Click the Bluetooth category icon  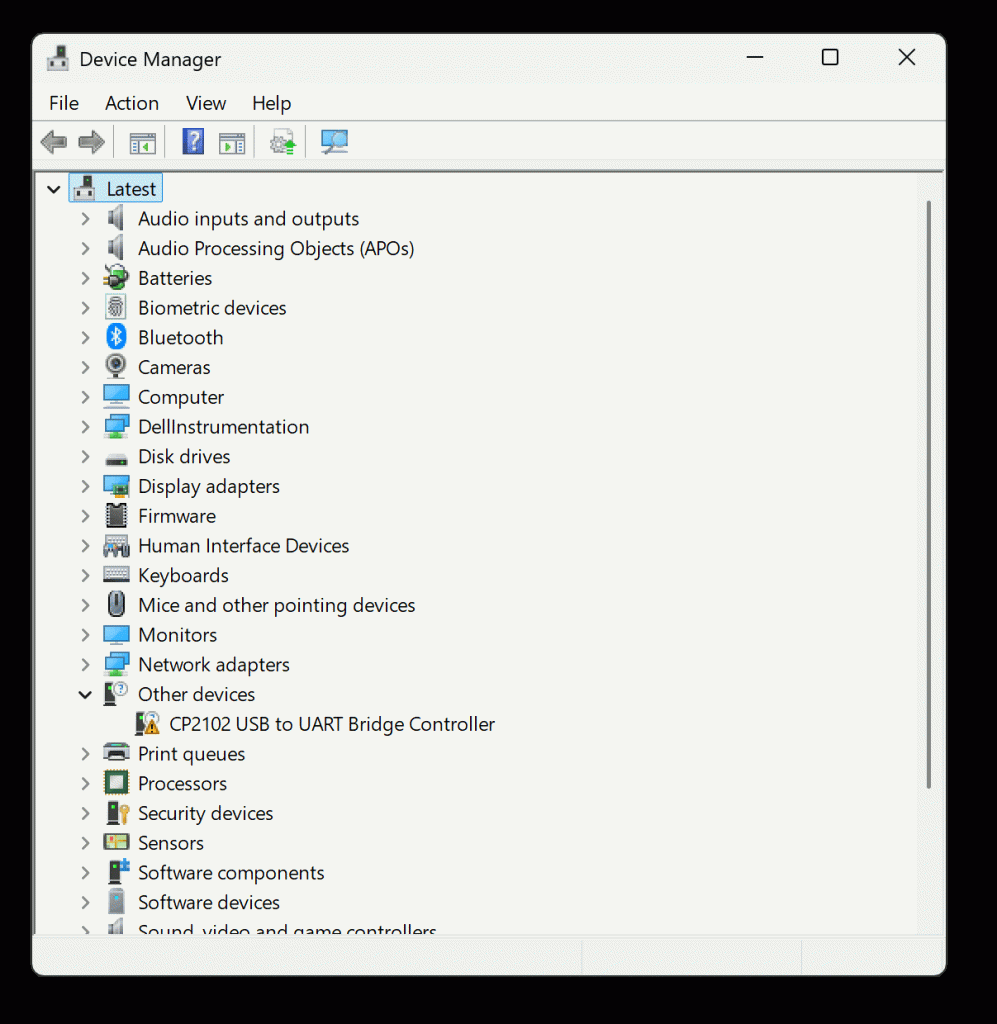[x=117, y=337]
